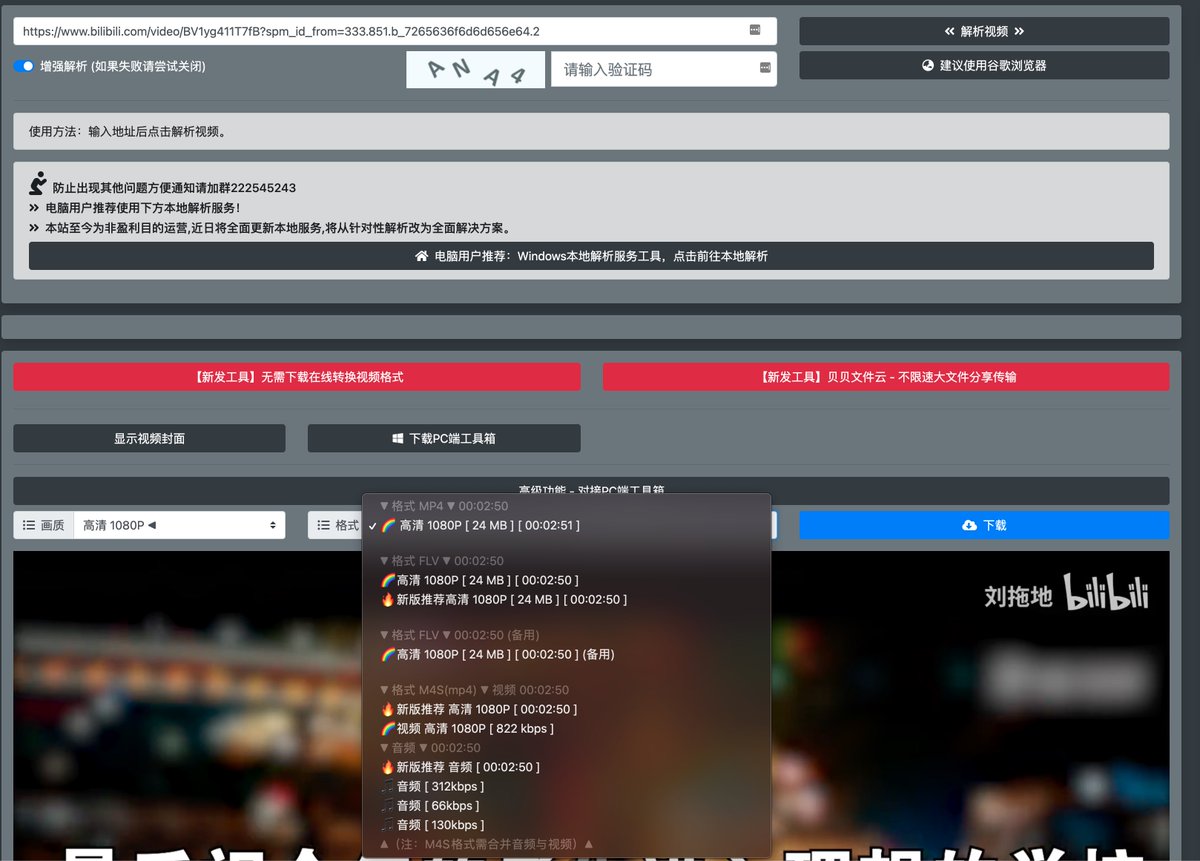Screen dimensions: 1200x861
Task: Click the list icon beside 格式 label
Action: click(x=324, y=525)
